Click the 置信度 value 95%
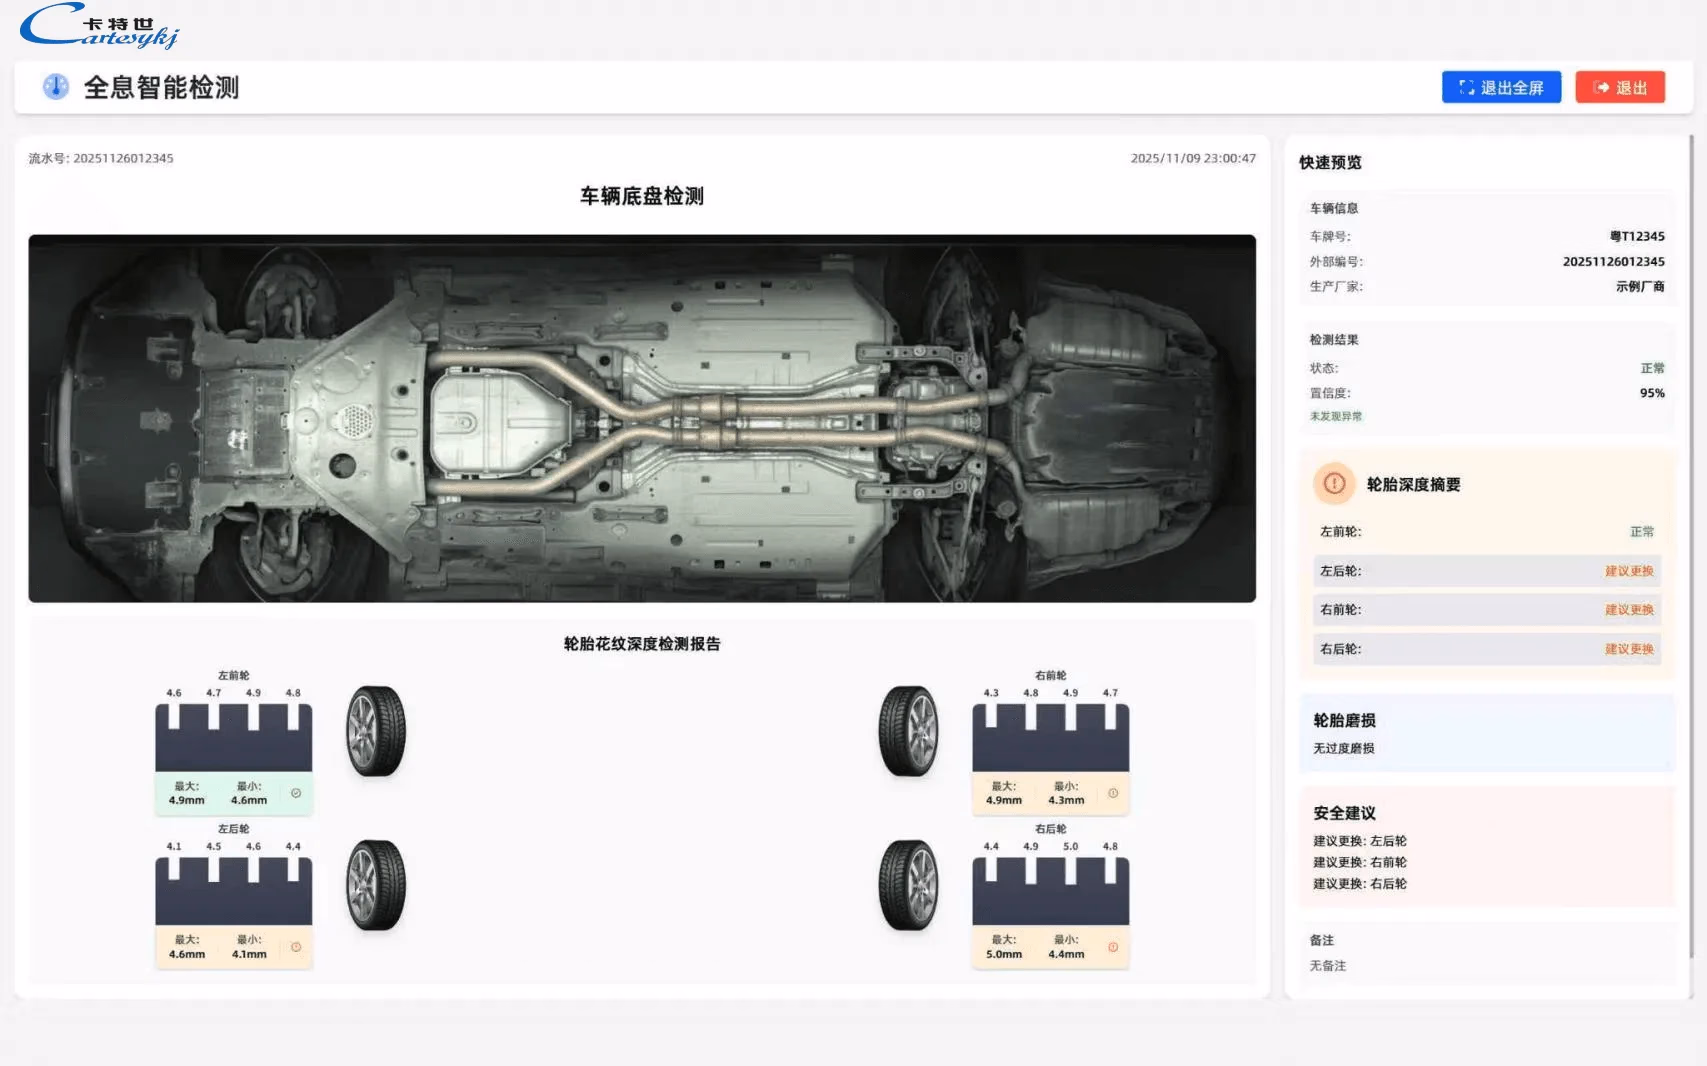Screen dimensions: 1707x1066 1652,393
